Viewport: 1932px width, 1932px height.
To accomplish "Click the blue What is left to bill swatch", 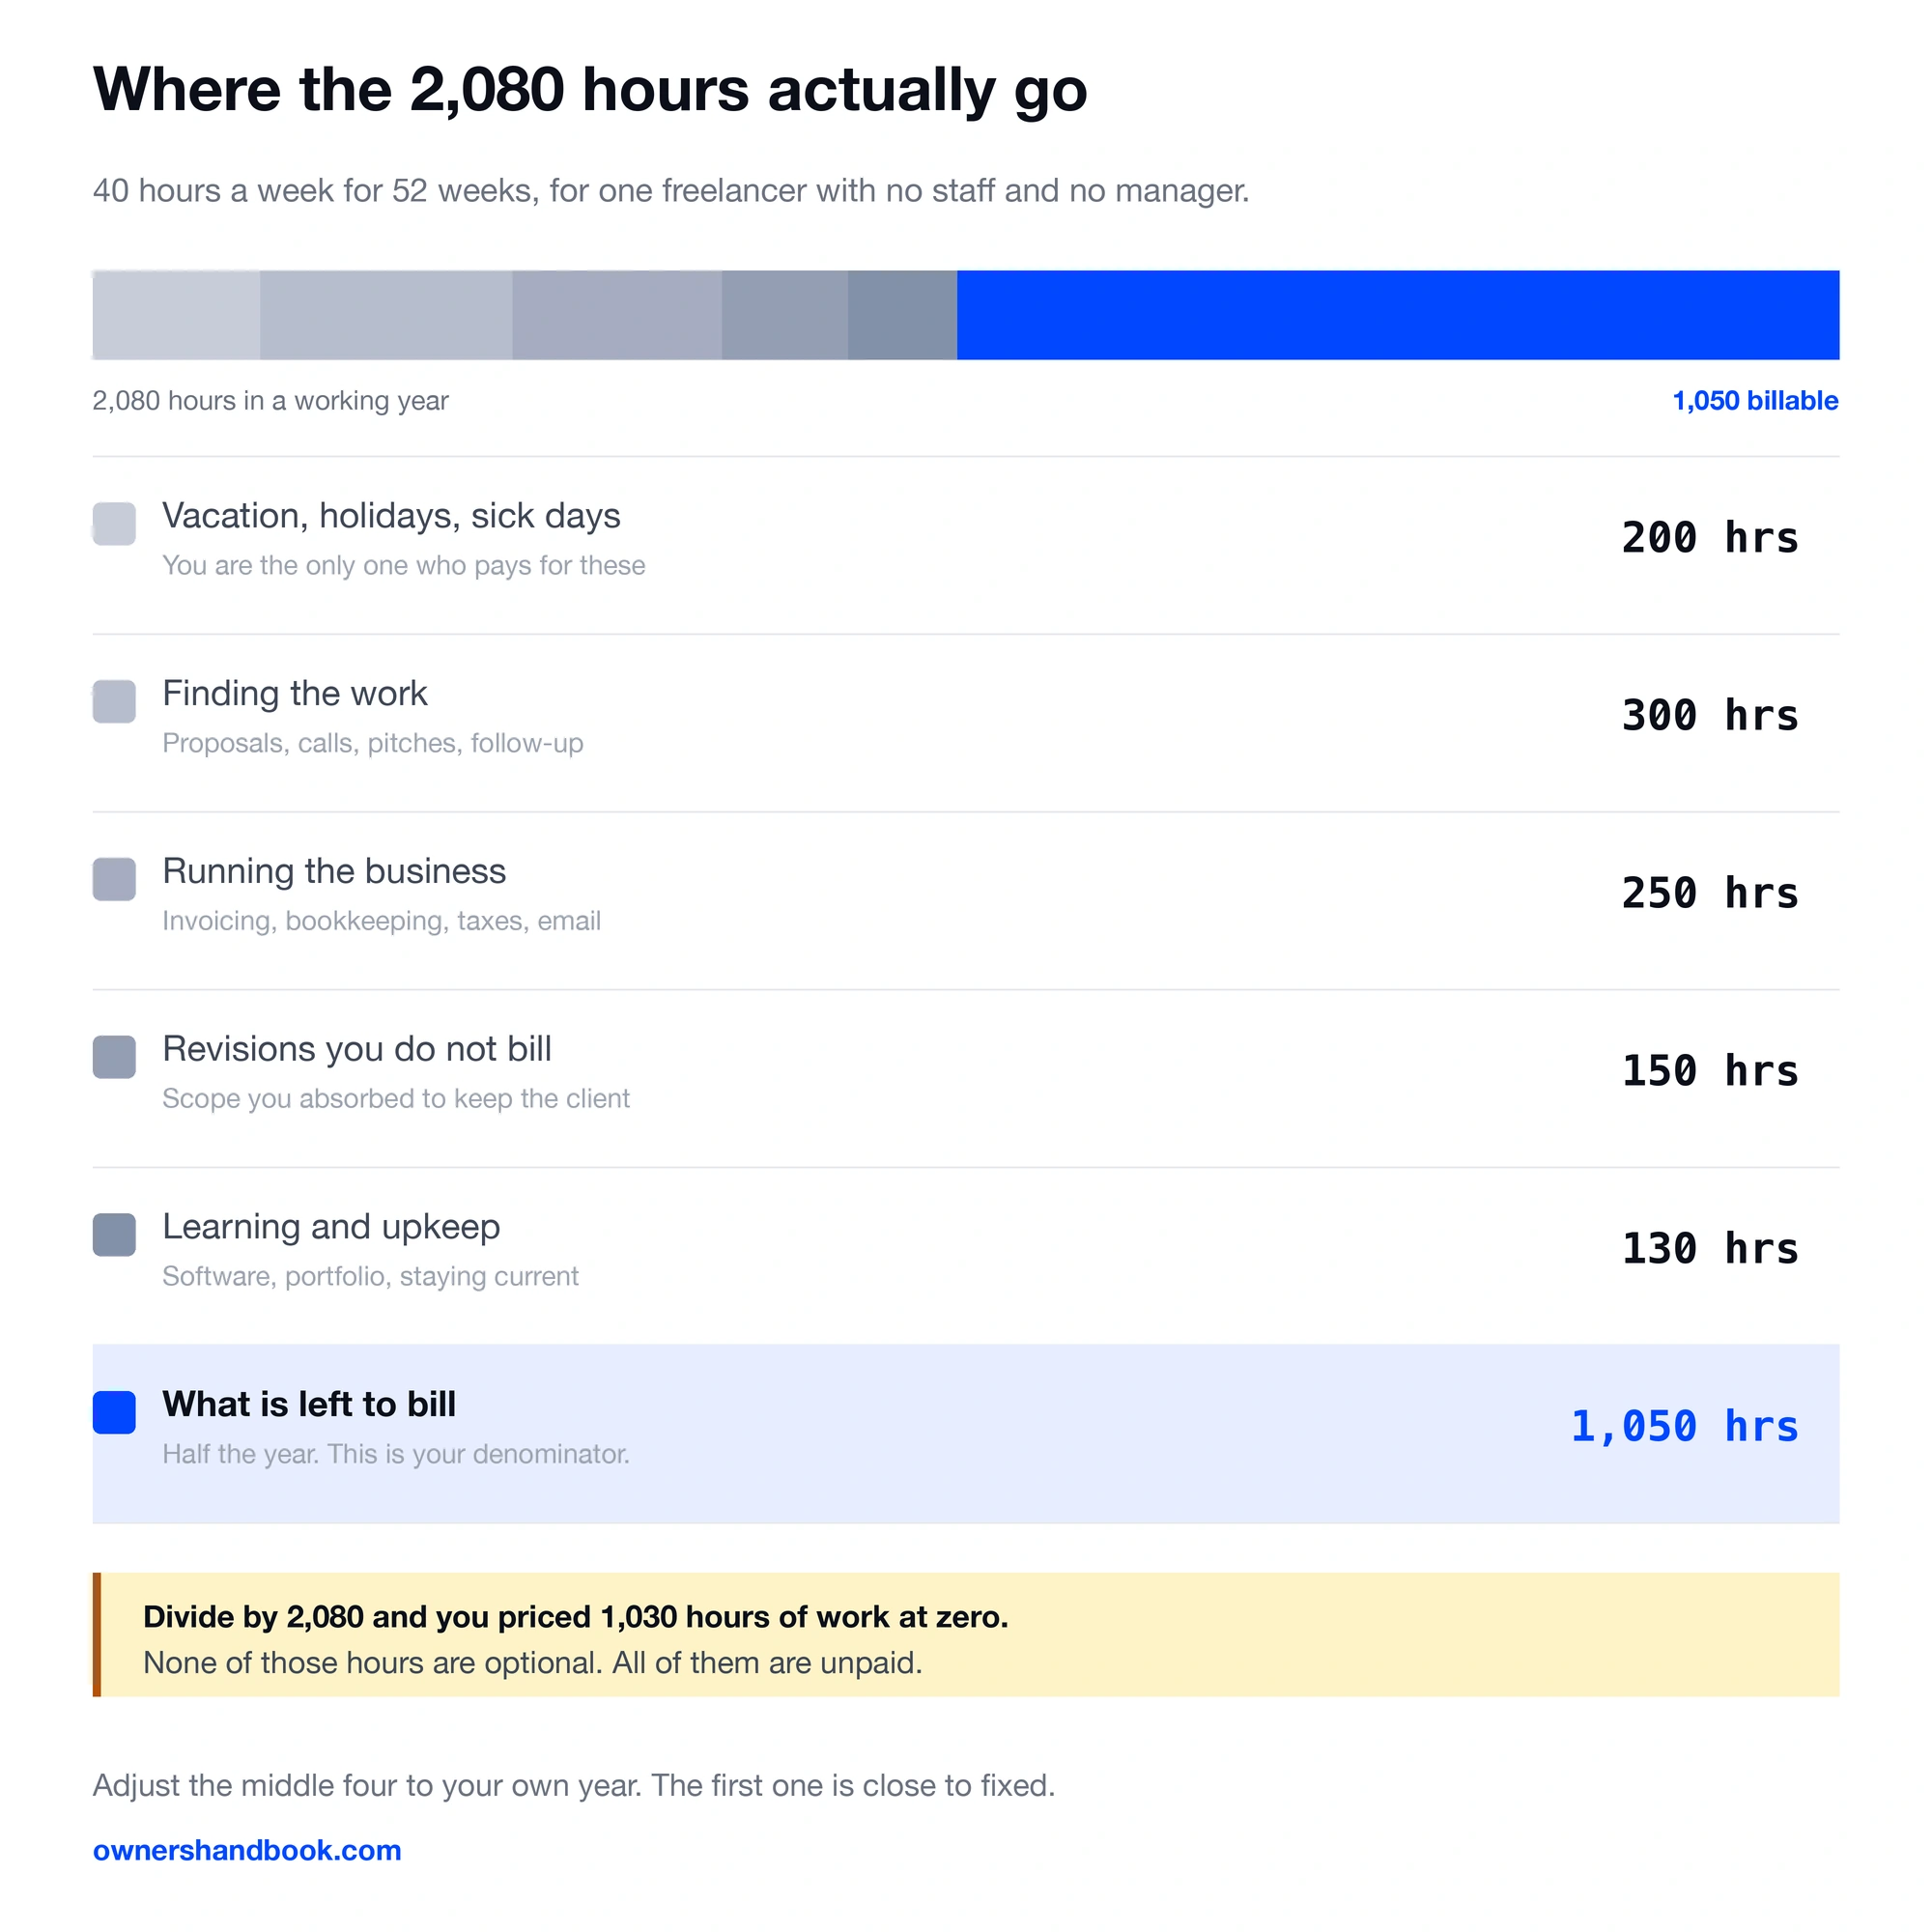I will (x=114, y=1413).
